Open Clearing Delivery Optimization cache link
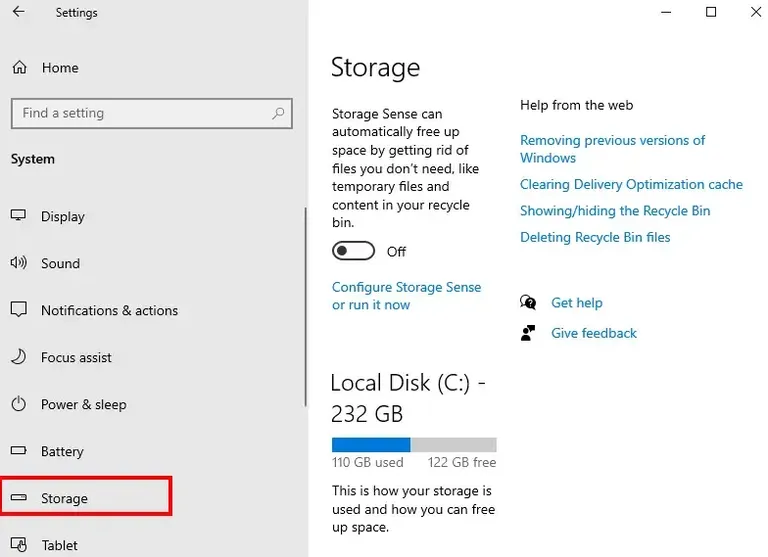The height and width of the screenshot is (557, 768). pos(631,184)
